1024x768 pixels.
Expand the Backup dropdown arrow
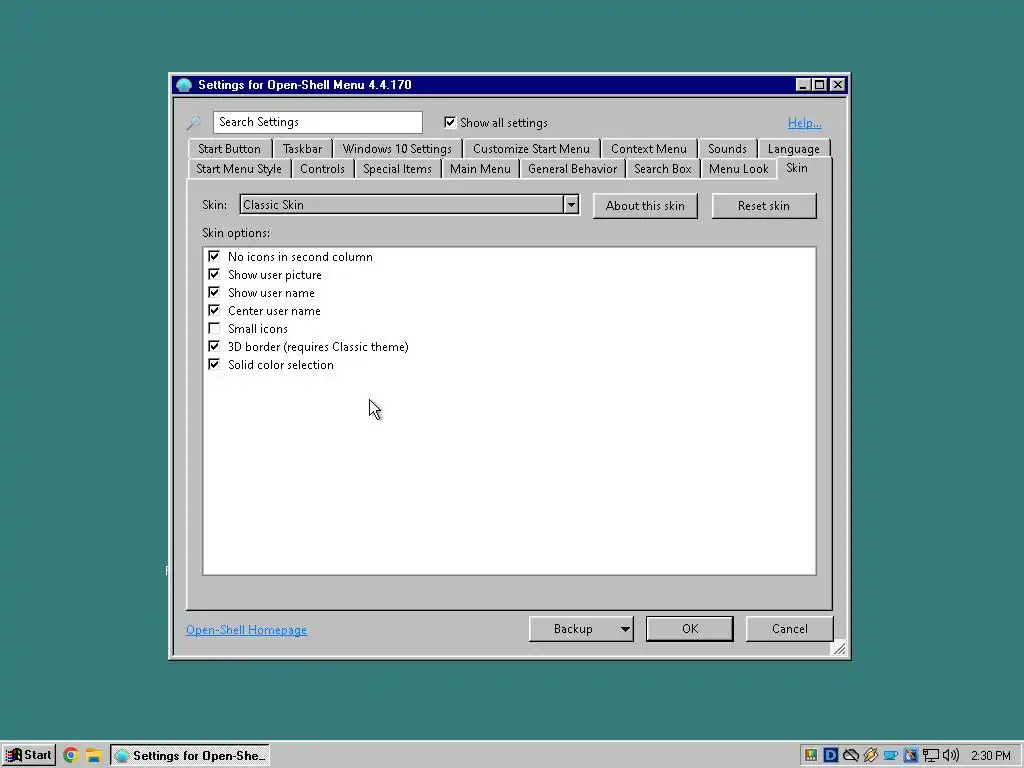click(625, 629)
